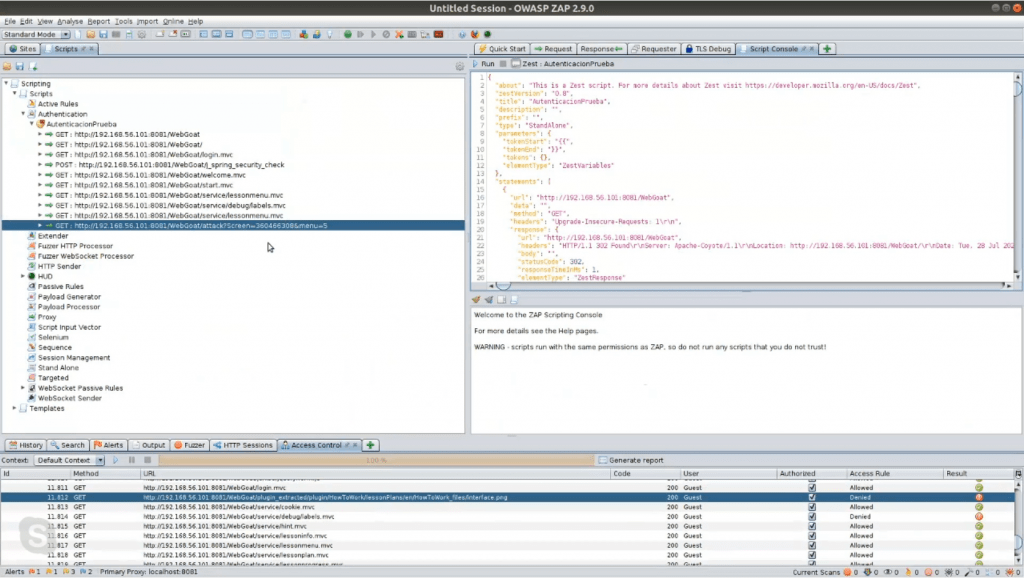This screenshot has height=578, width=1024.
Task: Click the Access Control progress bar
Action: 376,460
